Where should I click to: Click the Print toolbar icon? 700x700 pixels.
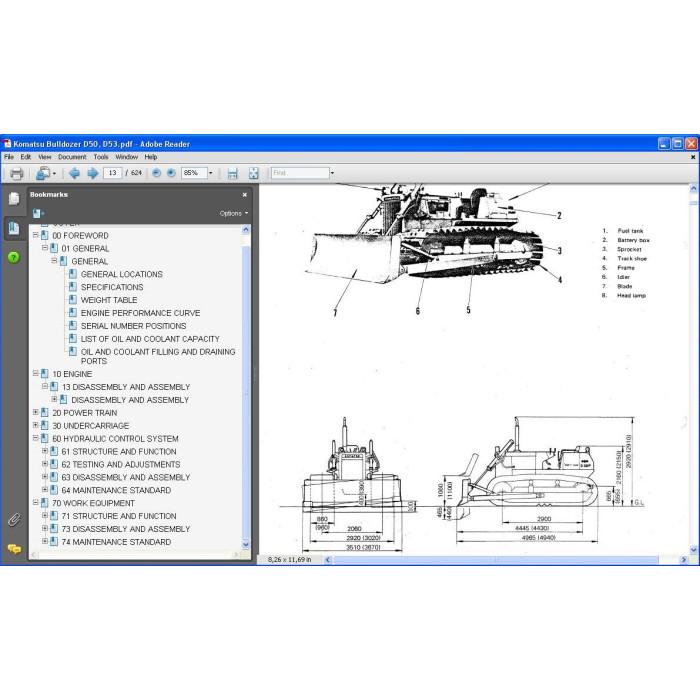click(x=17, y=173)
